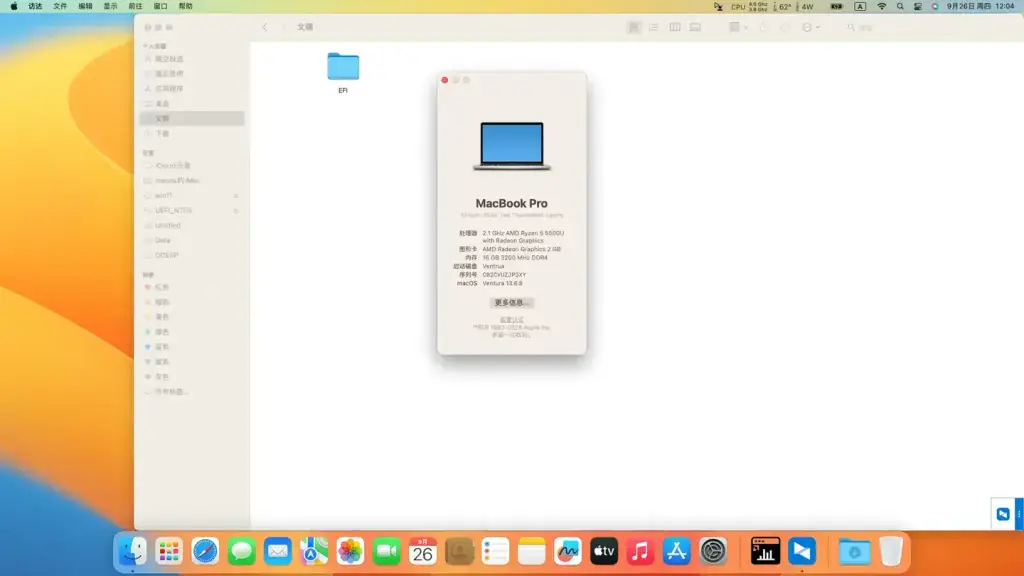Launch Freeform from the Dock
Viewport: 1024px width, 576px height.
[568, 552]
